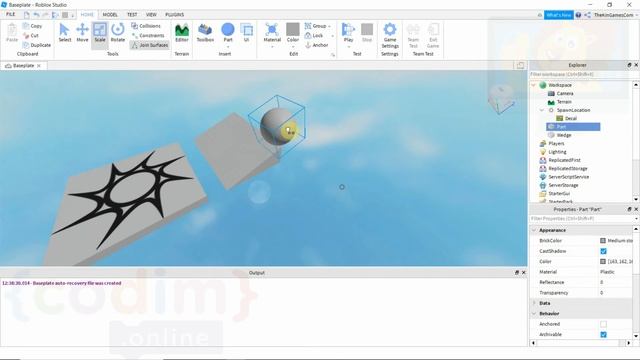Open the Terrain Editor

[x=182, y=33]
